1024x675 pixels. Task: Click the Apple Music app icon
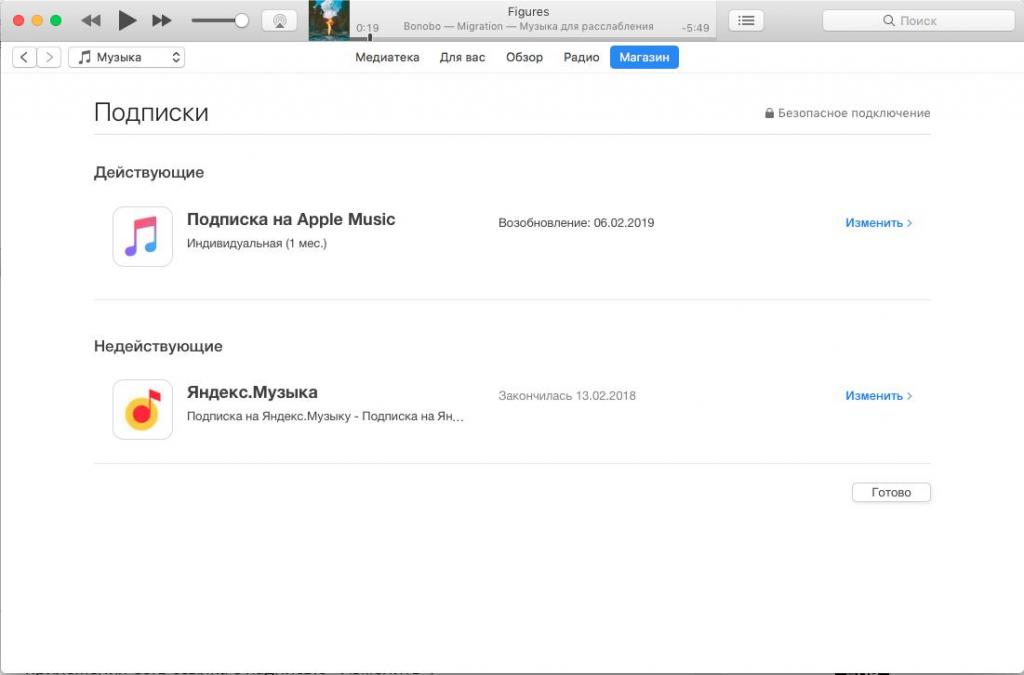(142, 236)
